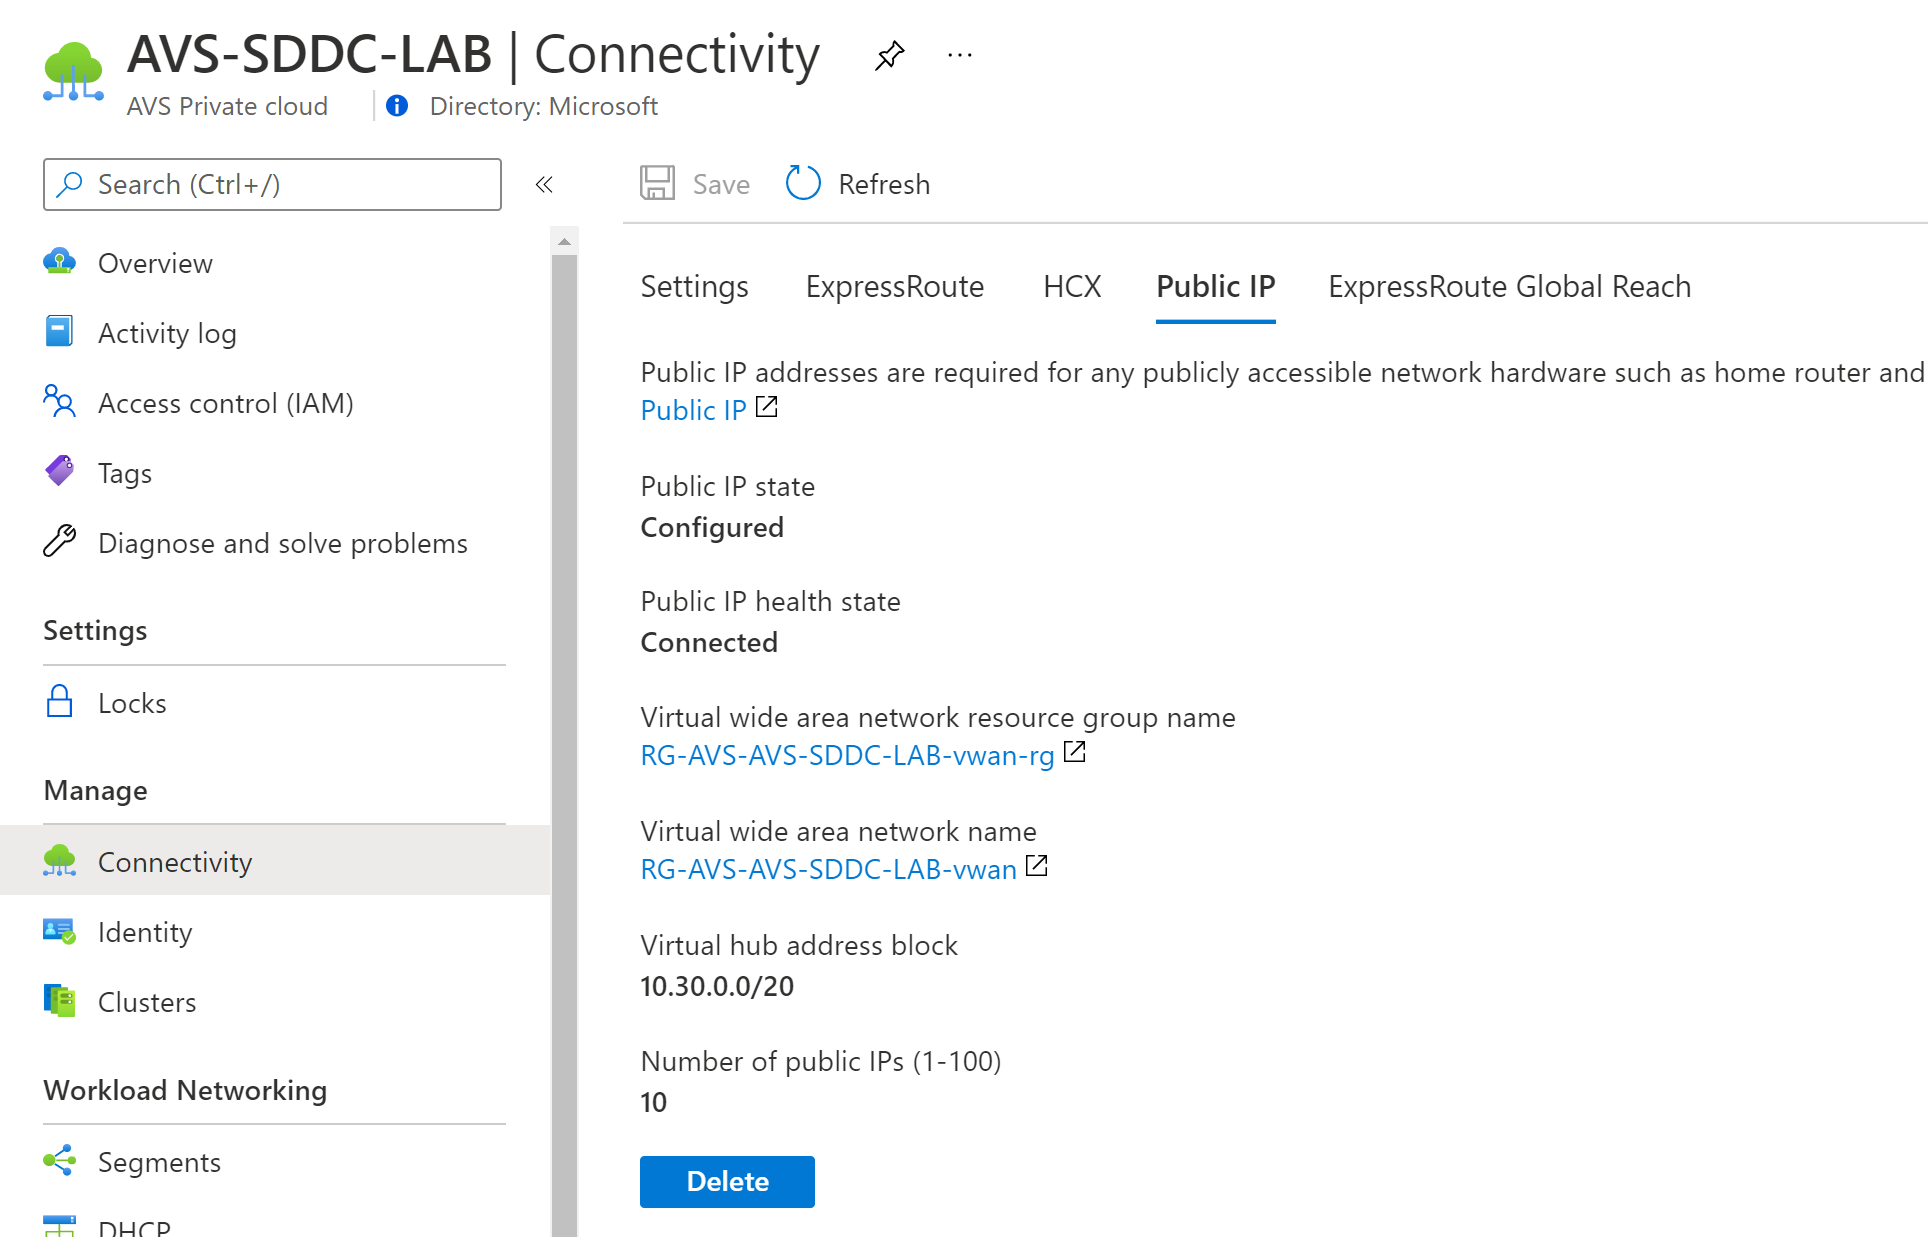The image size is (1928, 1237).
Task: Click the sidebar scrollbar thumb
Action: [564, 745]
